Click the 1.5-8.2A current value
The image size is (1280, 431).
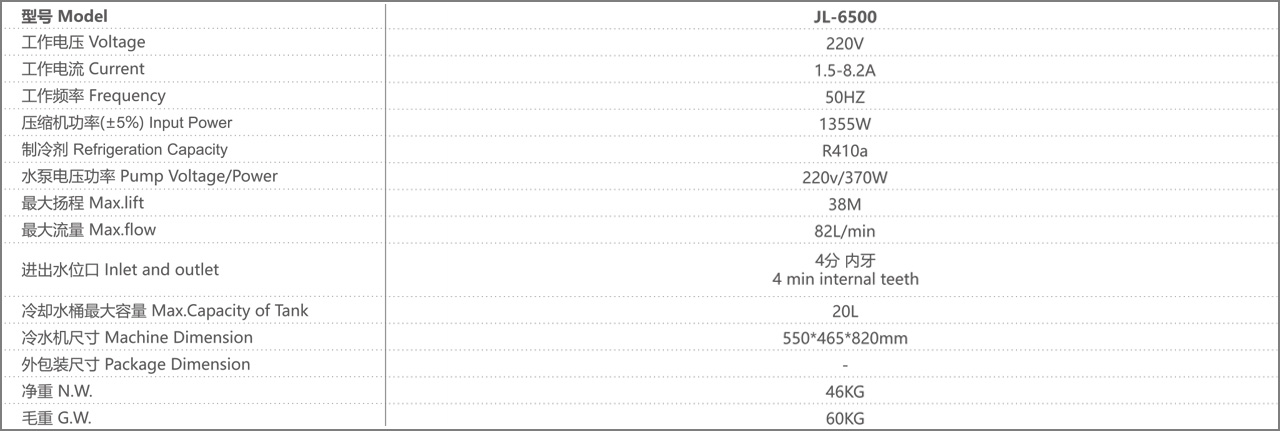[845, 70]
